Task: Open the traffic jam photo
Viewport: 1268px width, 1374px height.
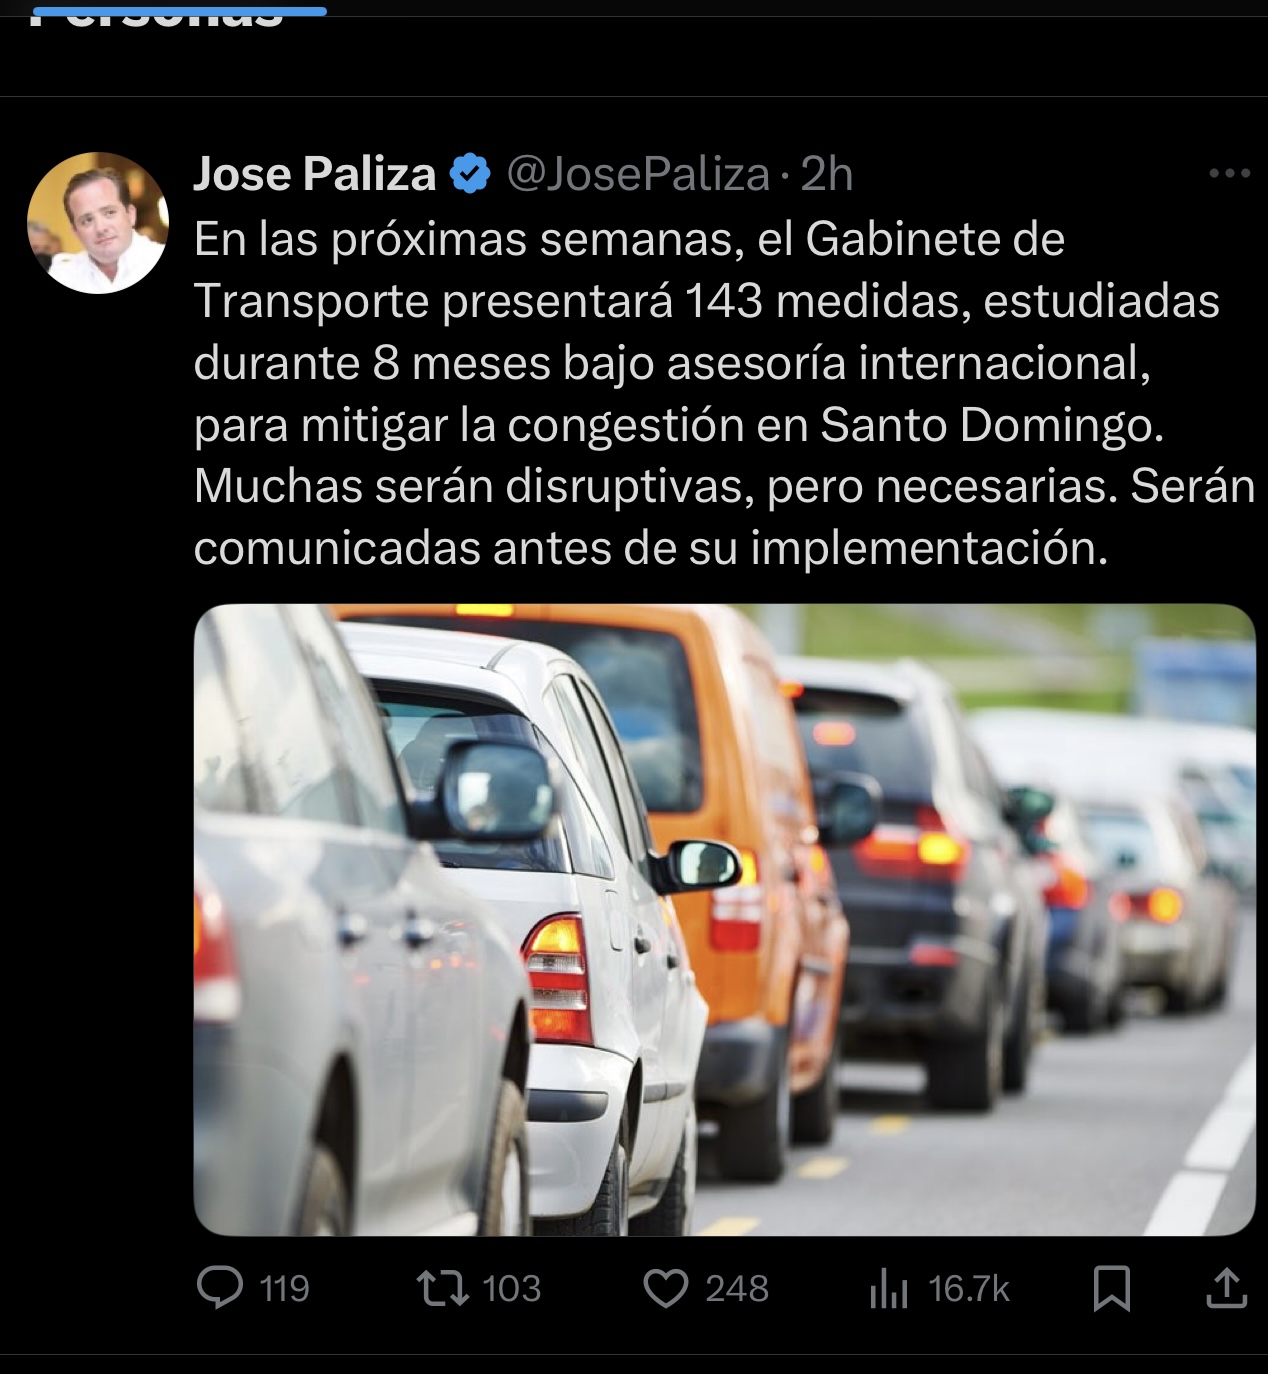Action: point(724,919)
